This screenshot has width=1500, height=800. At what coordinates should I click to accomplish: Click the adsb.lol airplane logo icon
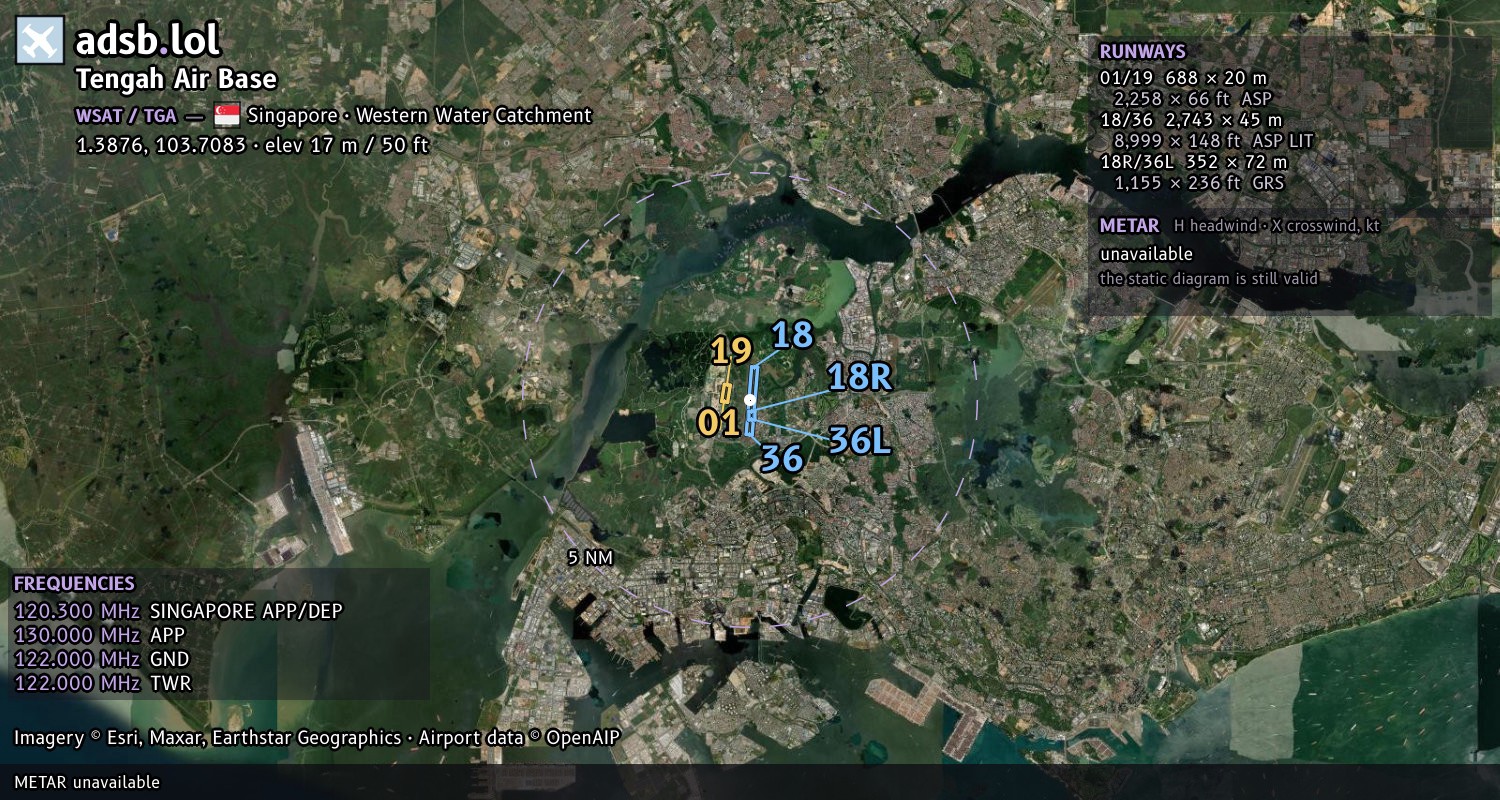(40, 40)
